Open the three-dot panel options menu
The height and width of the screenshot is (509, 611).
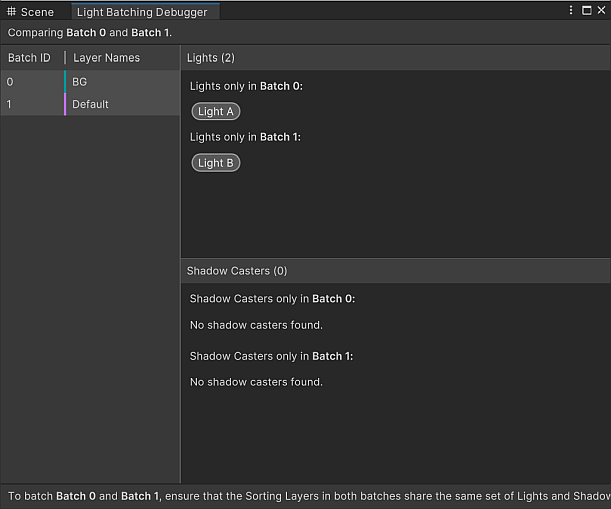pyautogui.click(x=571, y=10)
